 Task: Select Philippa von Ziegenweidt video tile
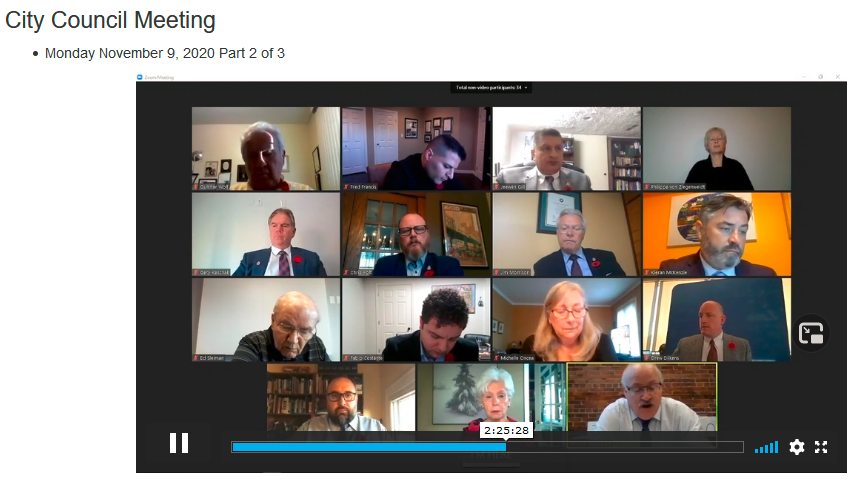tap(717, 149)
